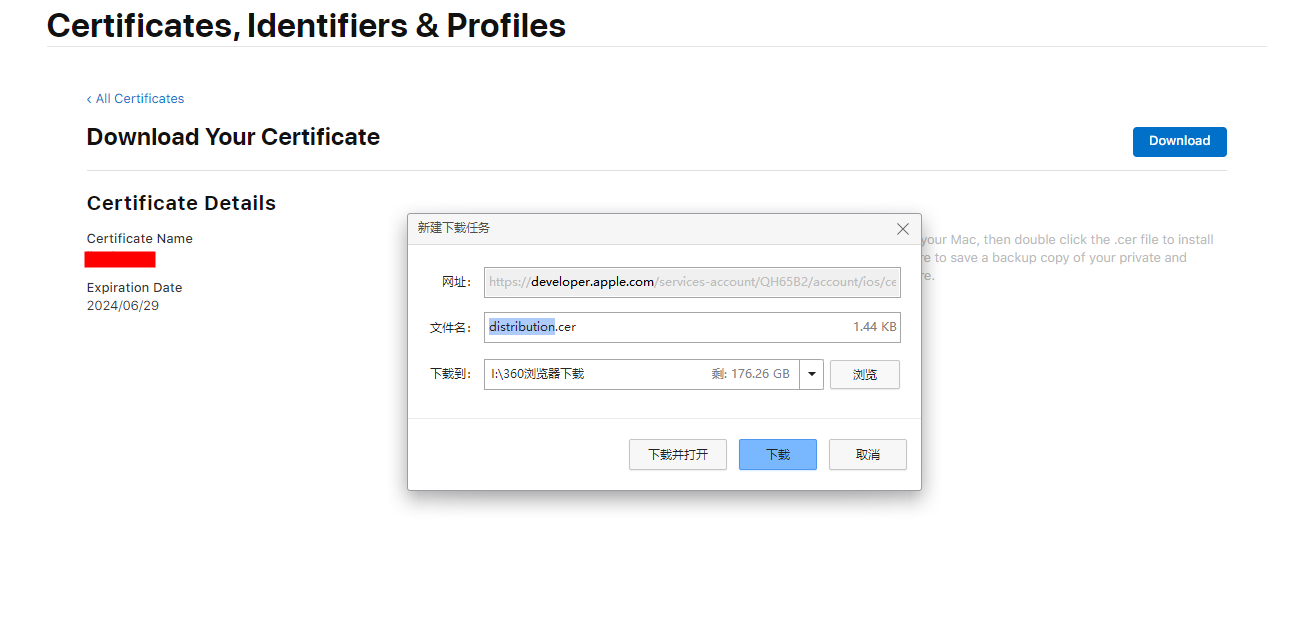Click the I:\360浏览器下载 path field
Screen dimensions: 1296x626
(x=642, y=374)
